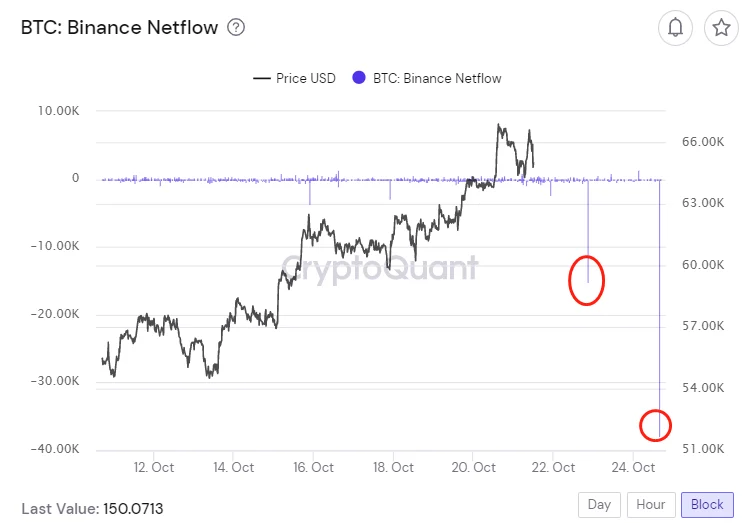
Task: Click the 20. Oct date label
Action: [x=473, y=467]
